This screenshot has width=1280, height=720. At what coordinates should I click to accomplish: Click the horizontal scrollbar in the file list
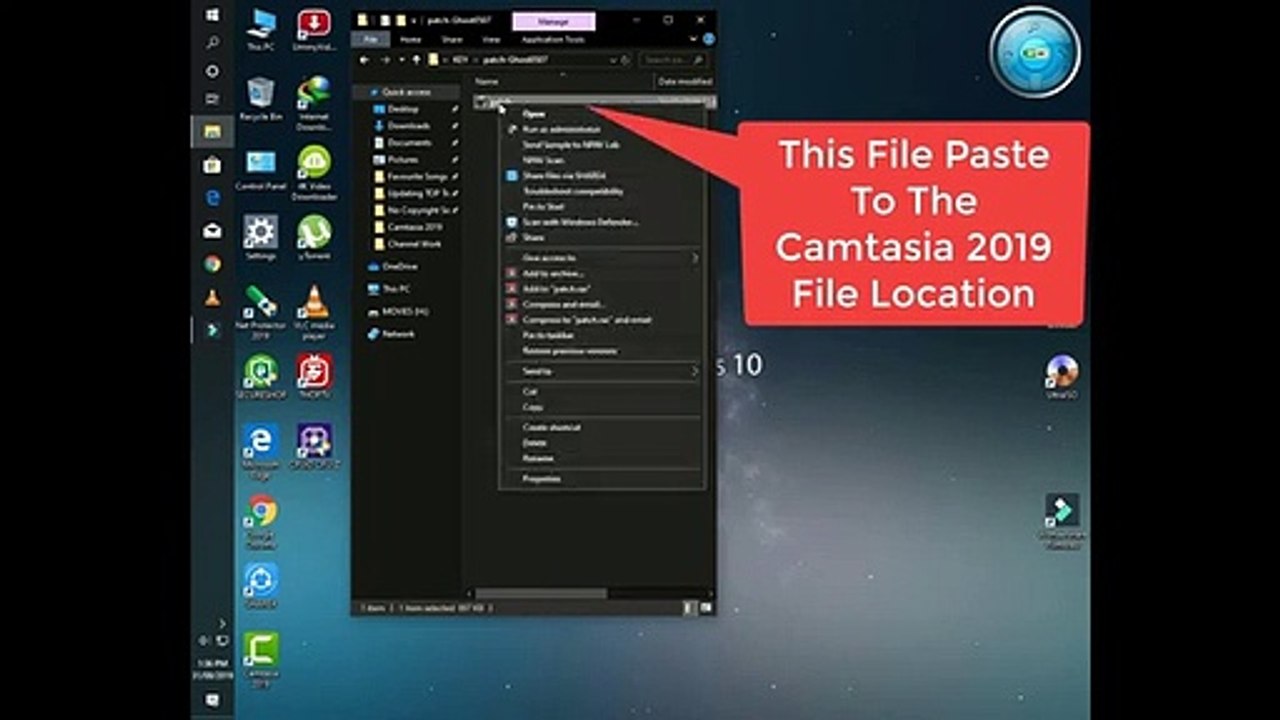pyautogui.click(x=540, y=593)
